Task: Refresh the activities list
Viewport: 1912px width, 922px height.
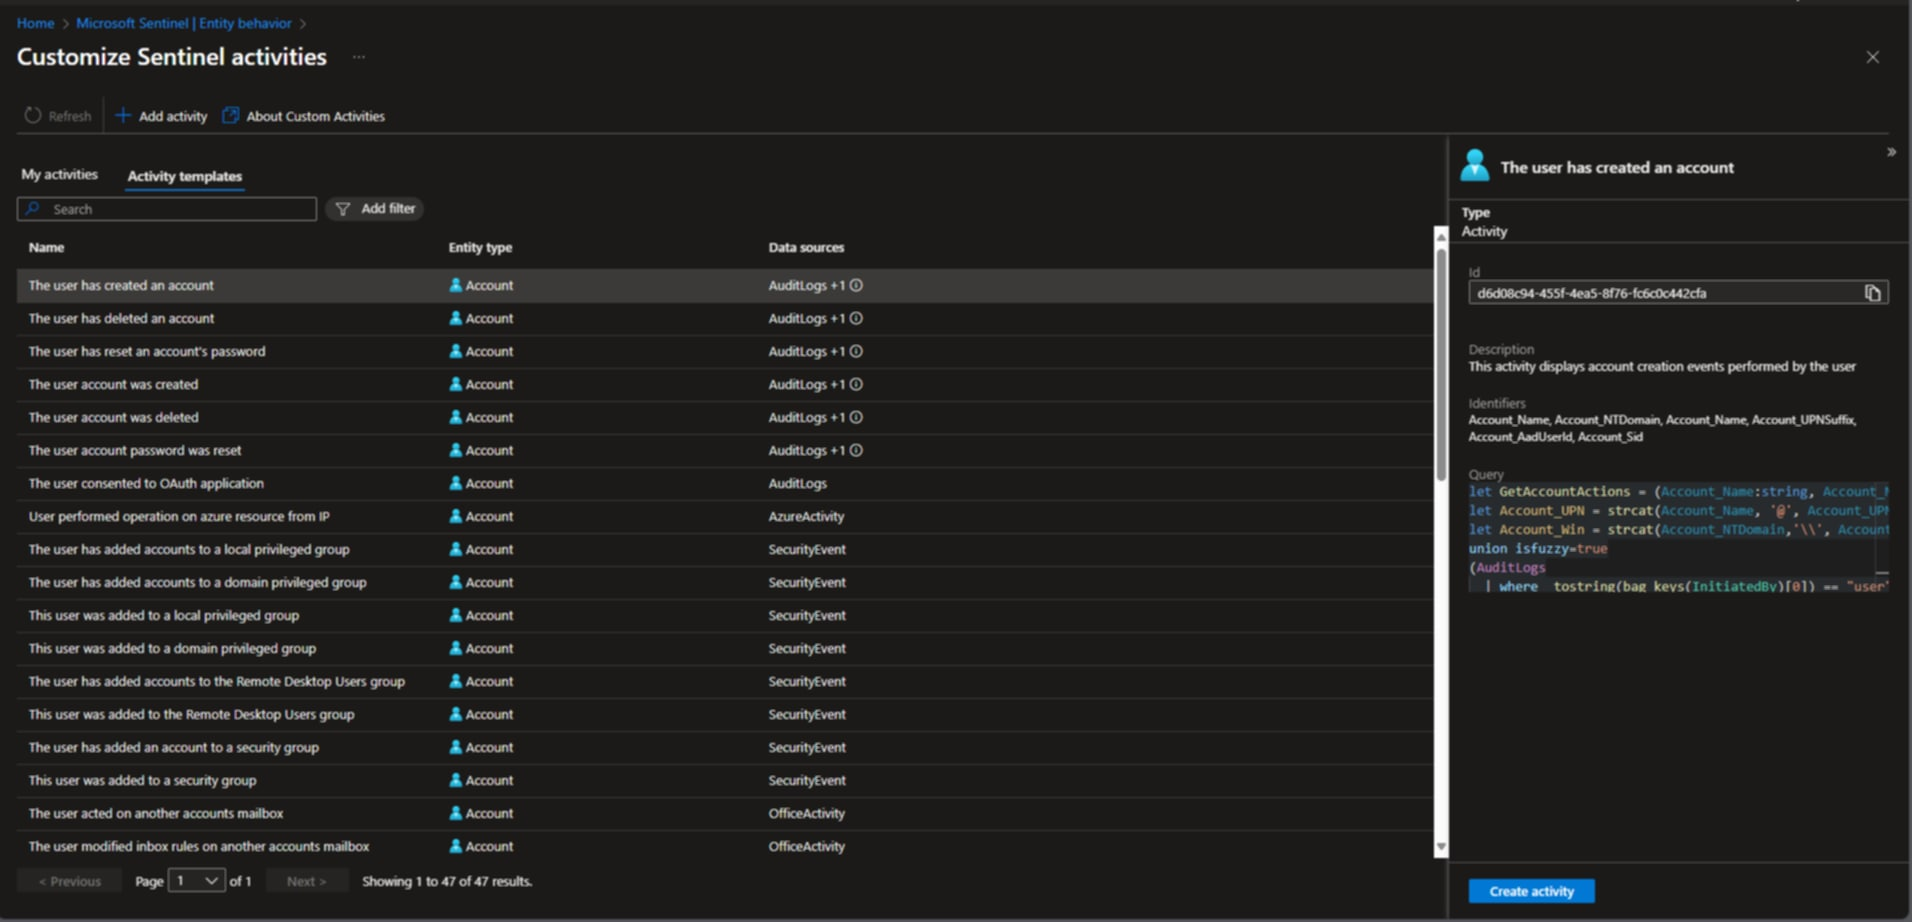Action: (x=57, y=115)
